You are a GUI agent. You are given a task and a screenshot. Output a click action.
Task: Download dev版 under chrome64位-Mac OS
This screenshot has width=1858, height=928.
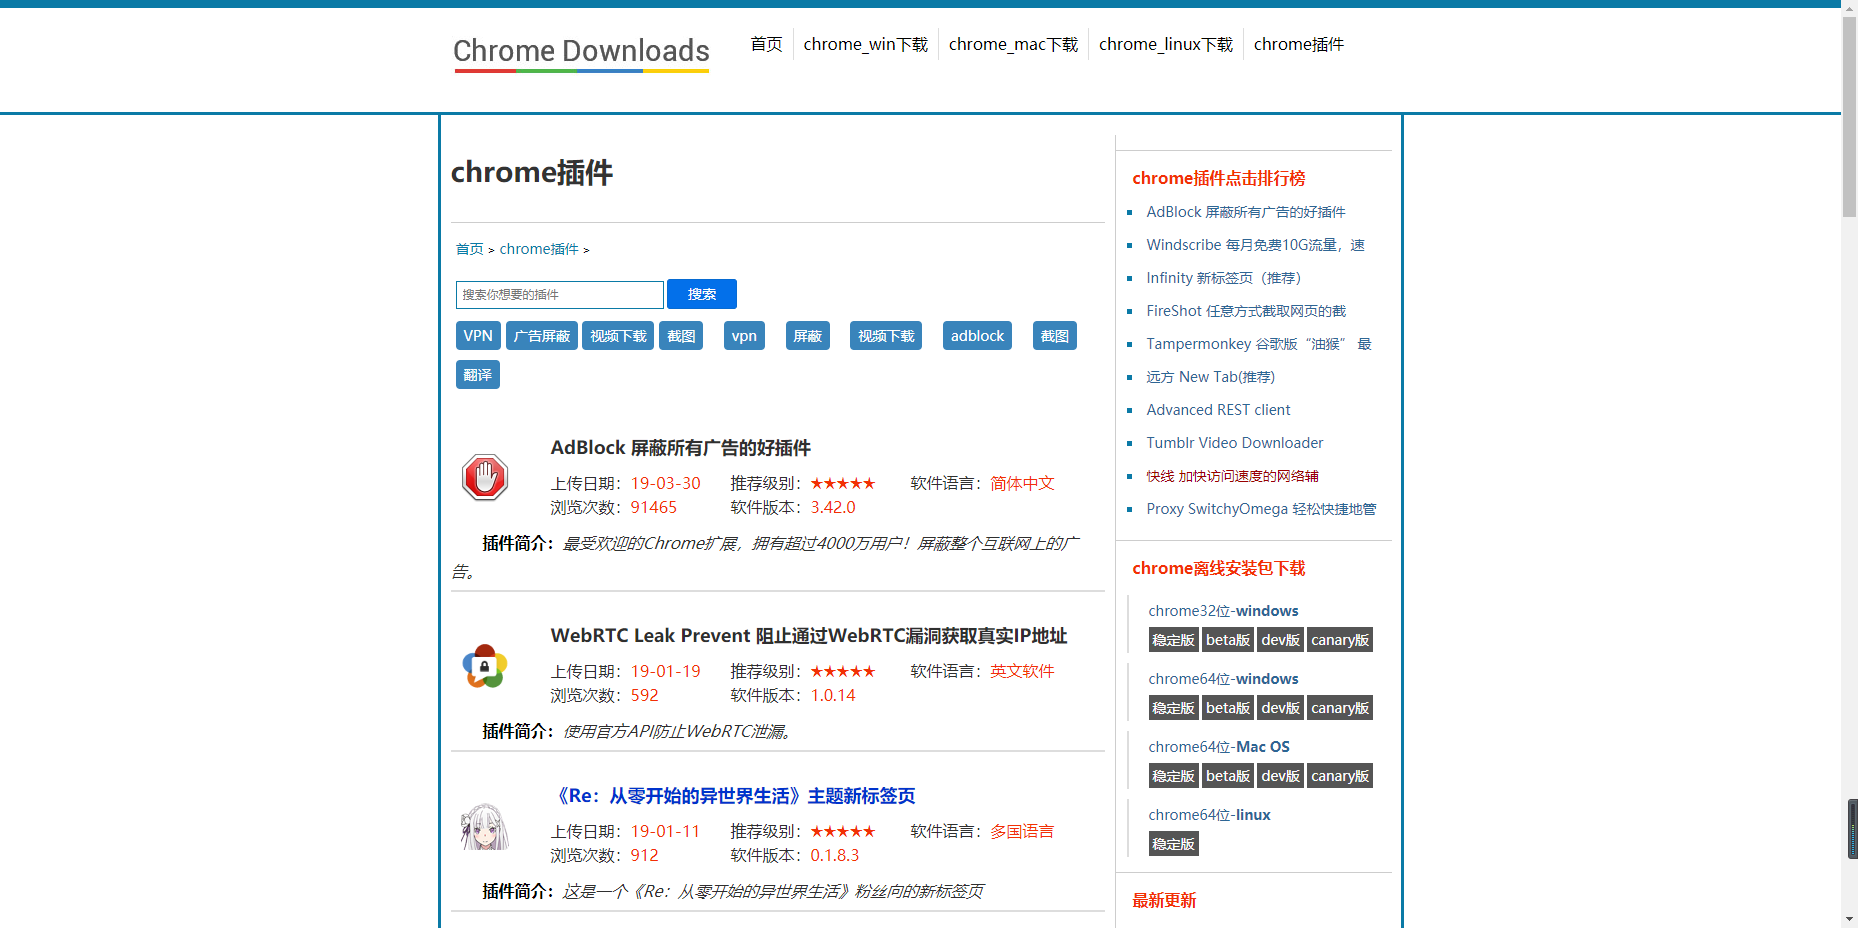[x=1281, y=776]
